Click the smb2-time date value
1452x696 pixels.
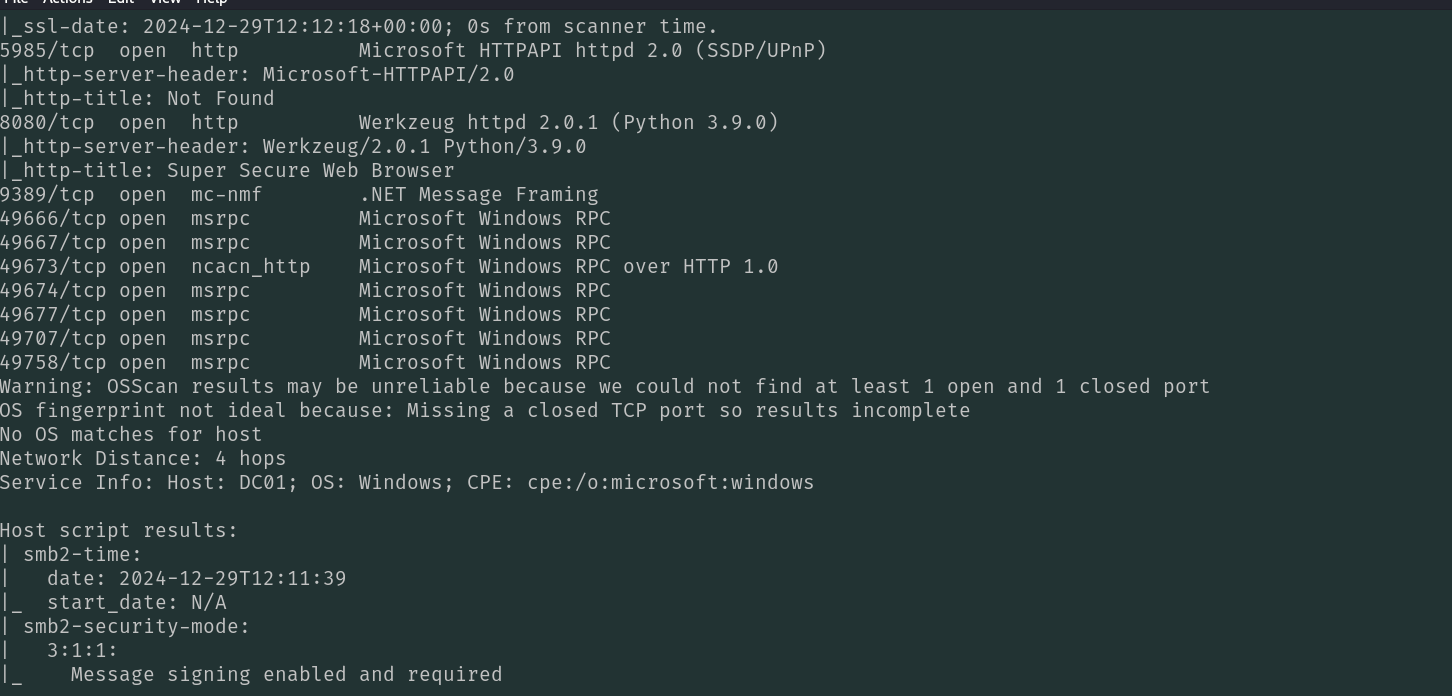coord(232,579)
